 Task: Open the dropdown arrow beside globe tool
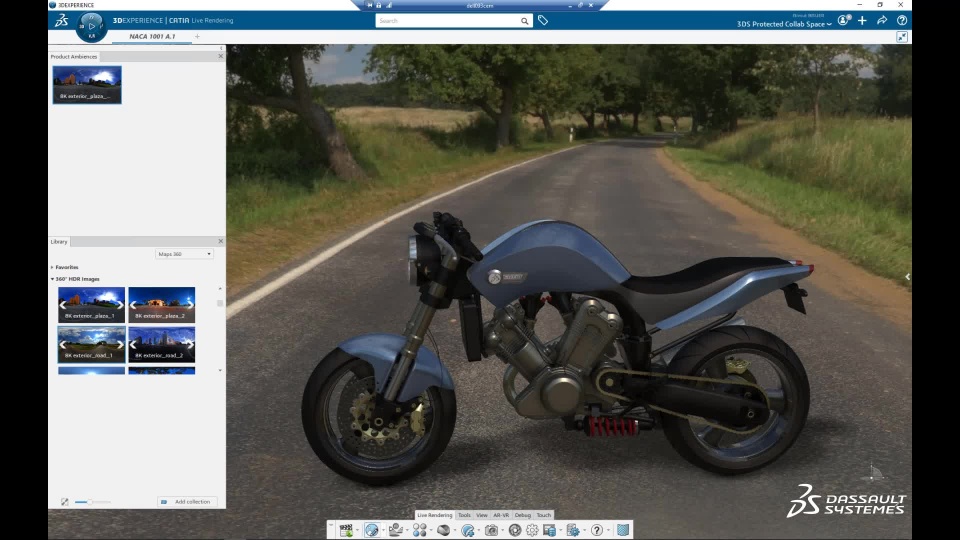point(383,530)
